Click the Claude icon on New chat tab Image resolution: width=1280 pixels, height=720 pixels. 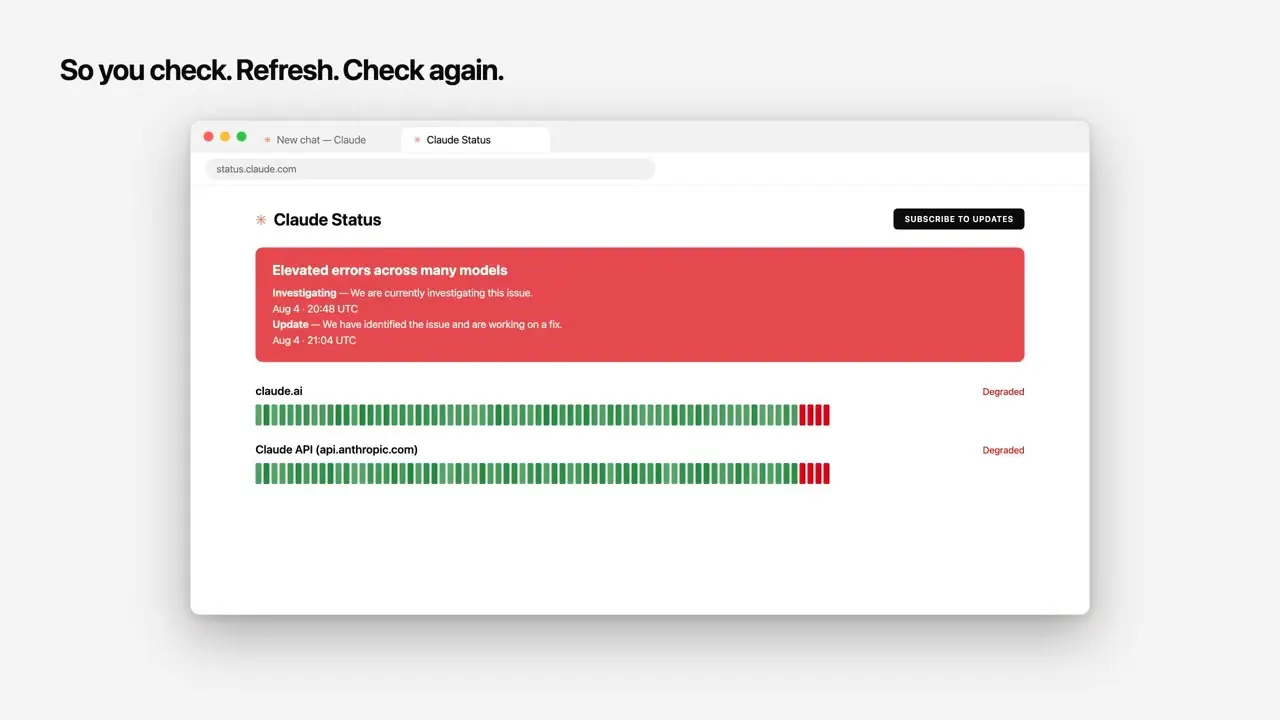coord(267,140)
